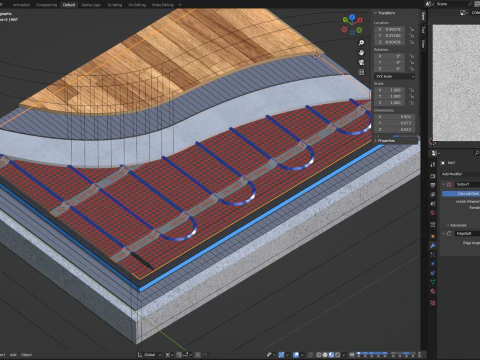Collapse the EdgeSplit modifier panel
The width and height of the screenshot is (480, 360).
coord(443,233)
